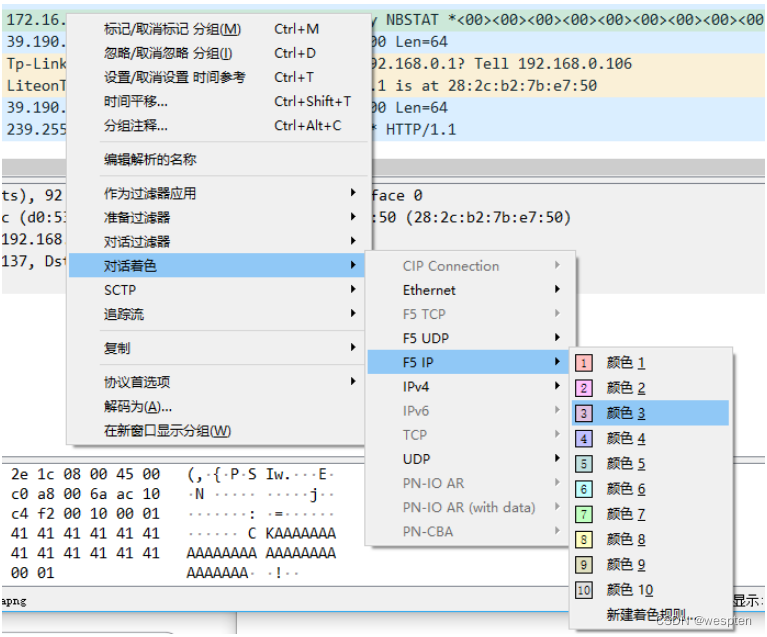Click 新建着色规则 menu entry
The width and height of the screenshot is (767, 637).
click(x=651, y=614)
